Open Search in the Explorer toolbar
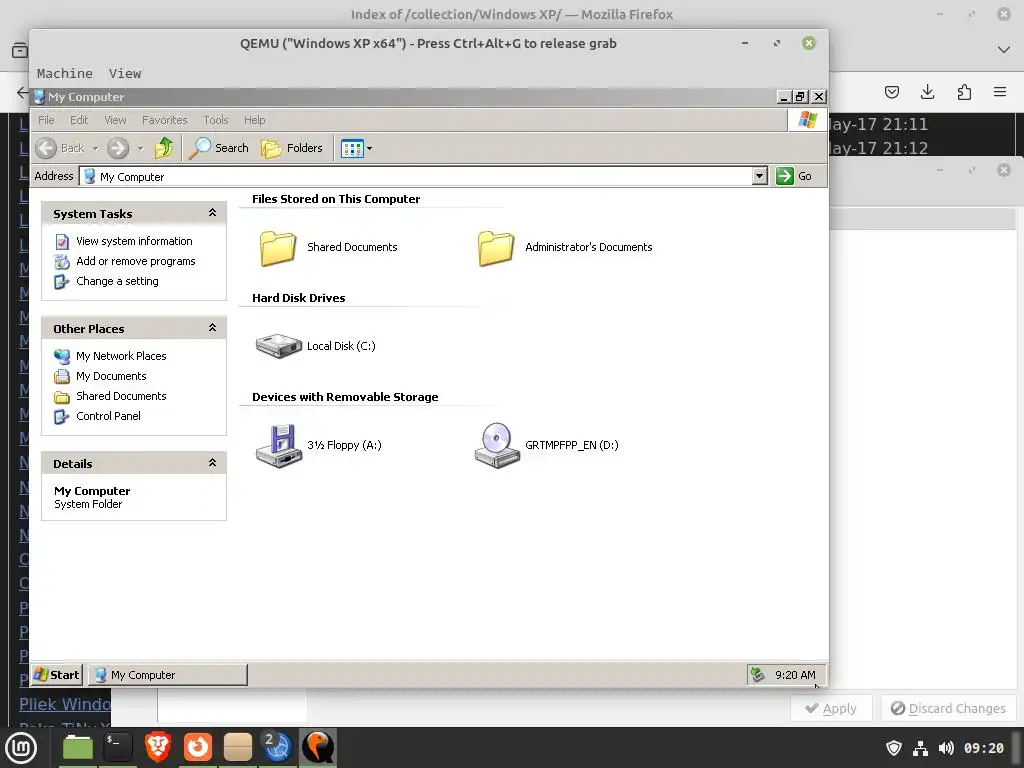The width and height of the screenshot is (1024, 768). click(x=219, y=148)
